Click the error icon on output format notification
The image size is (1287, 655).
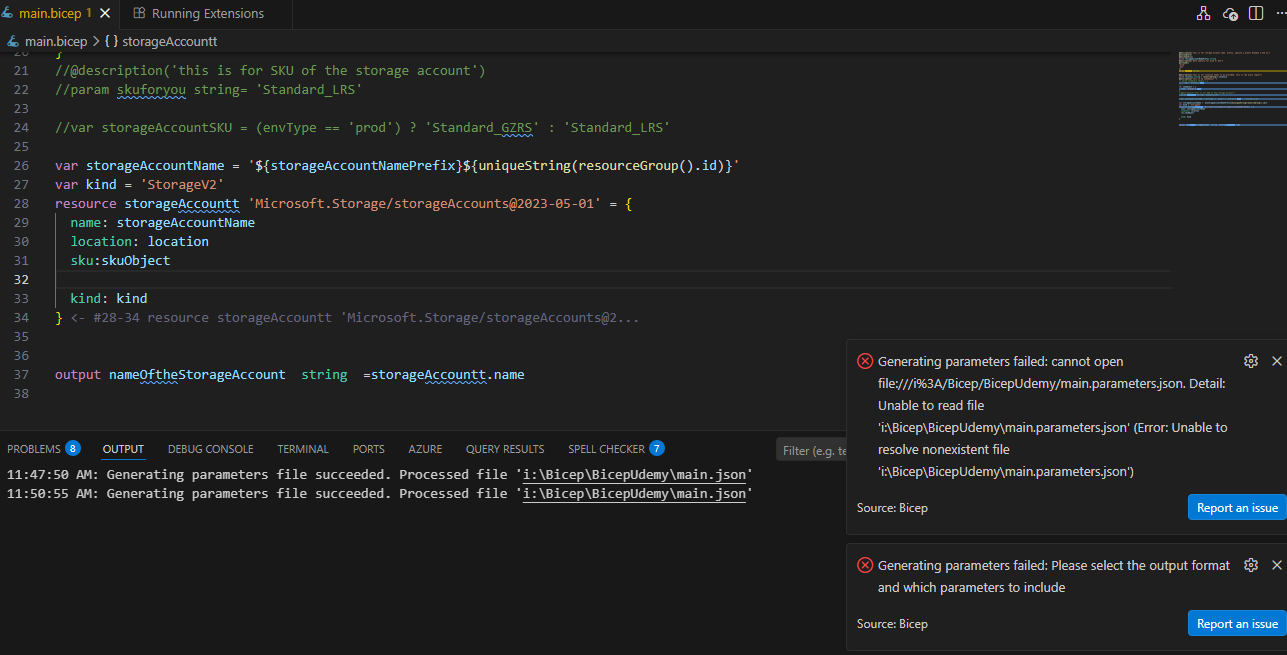865,565
